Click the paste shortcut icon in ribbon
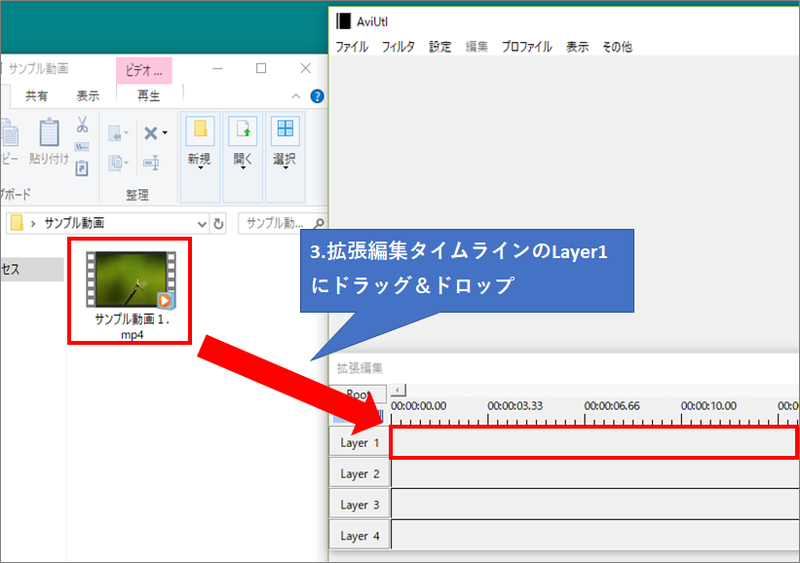 82,168
